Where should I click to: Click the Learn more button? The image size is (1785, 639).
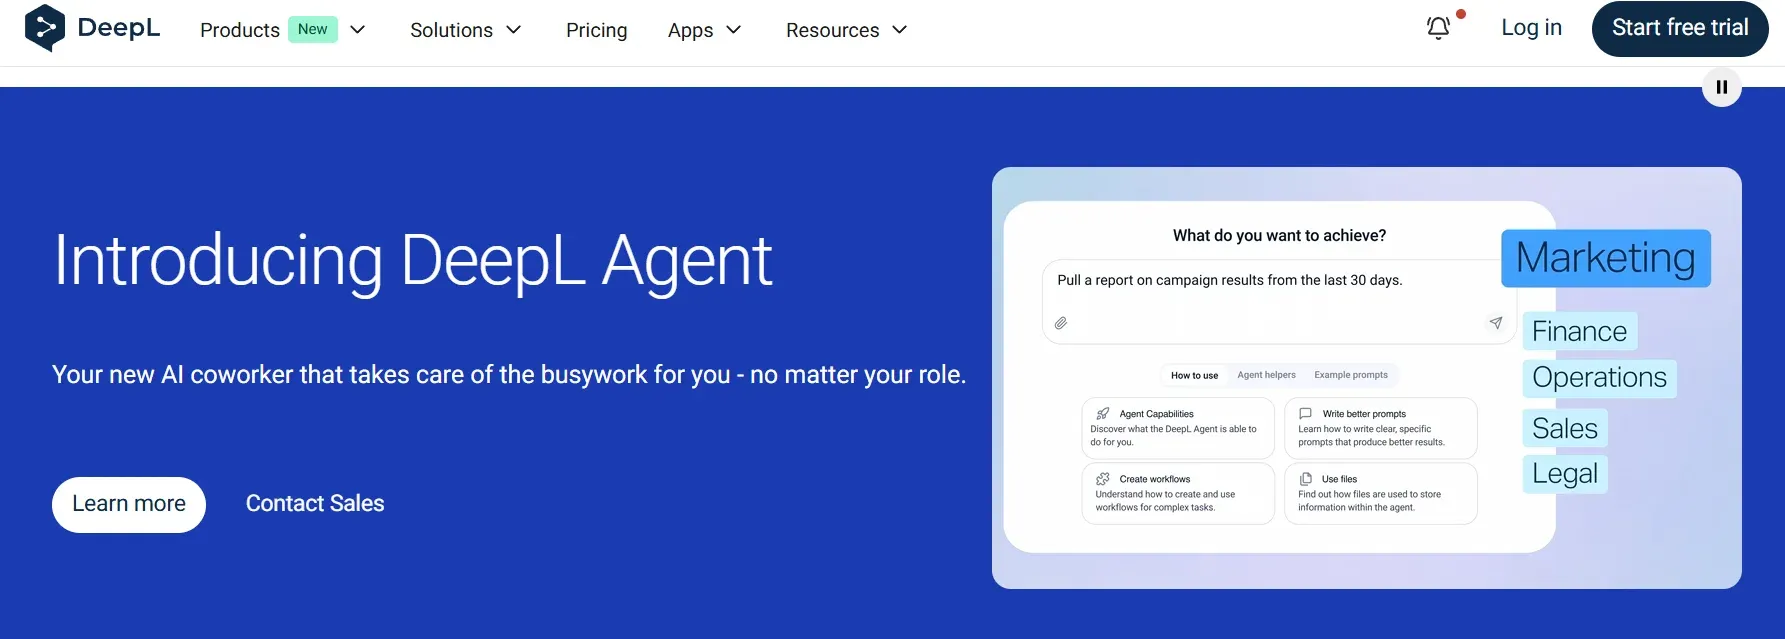click(x=129, y=504)
